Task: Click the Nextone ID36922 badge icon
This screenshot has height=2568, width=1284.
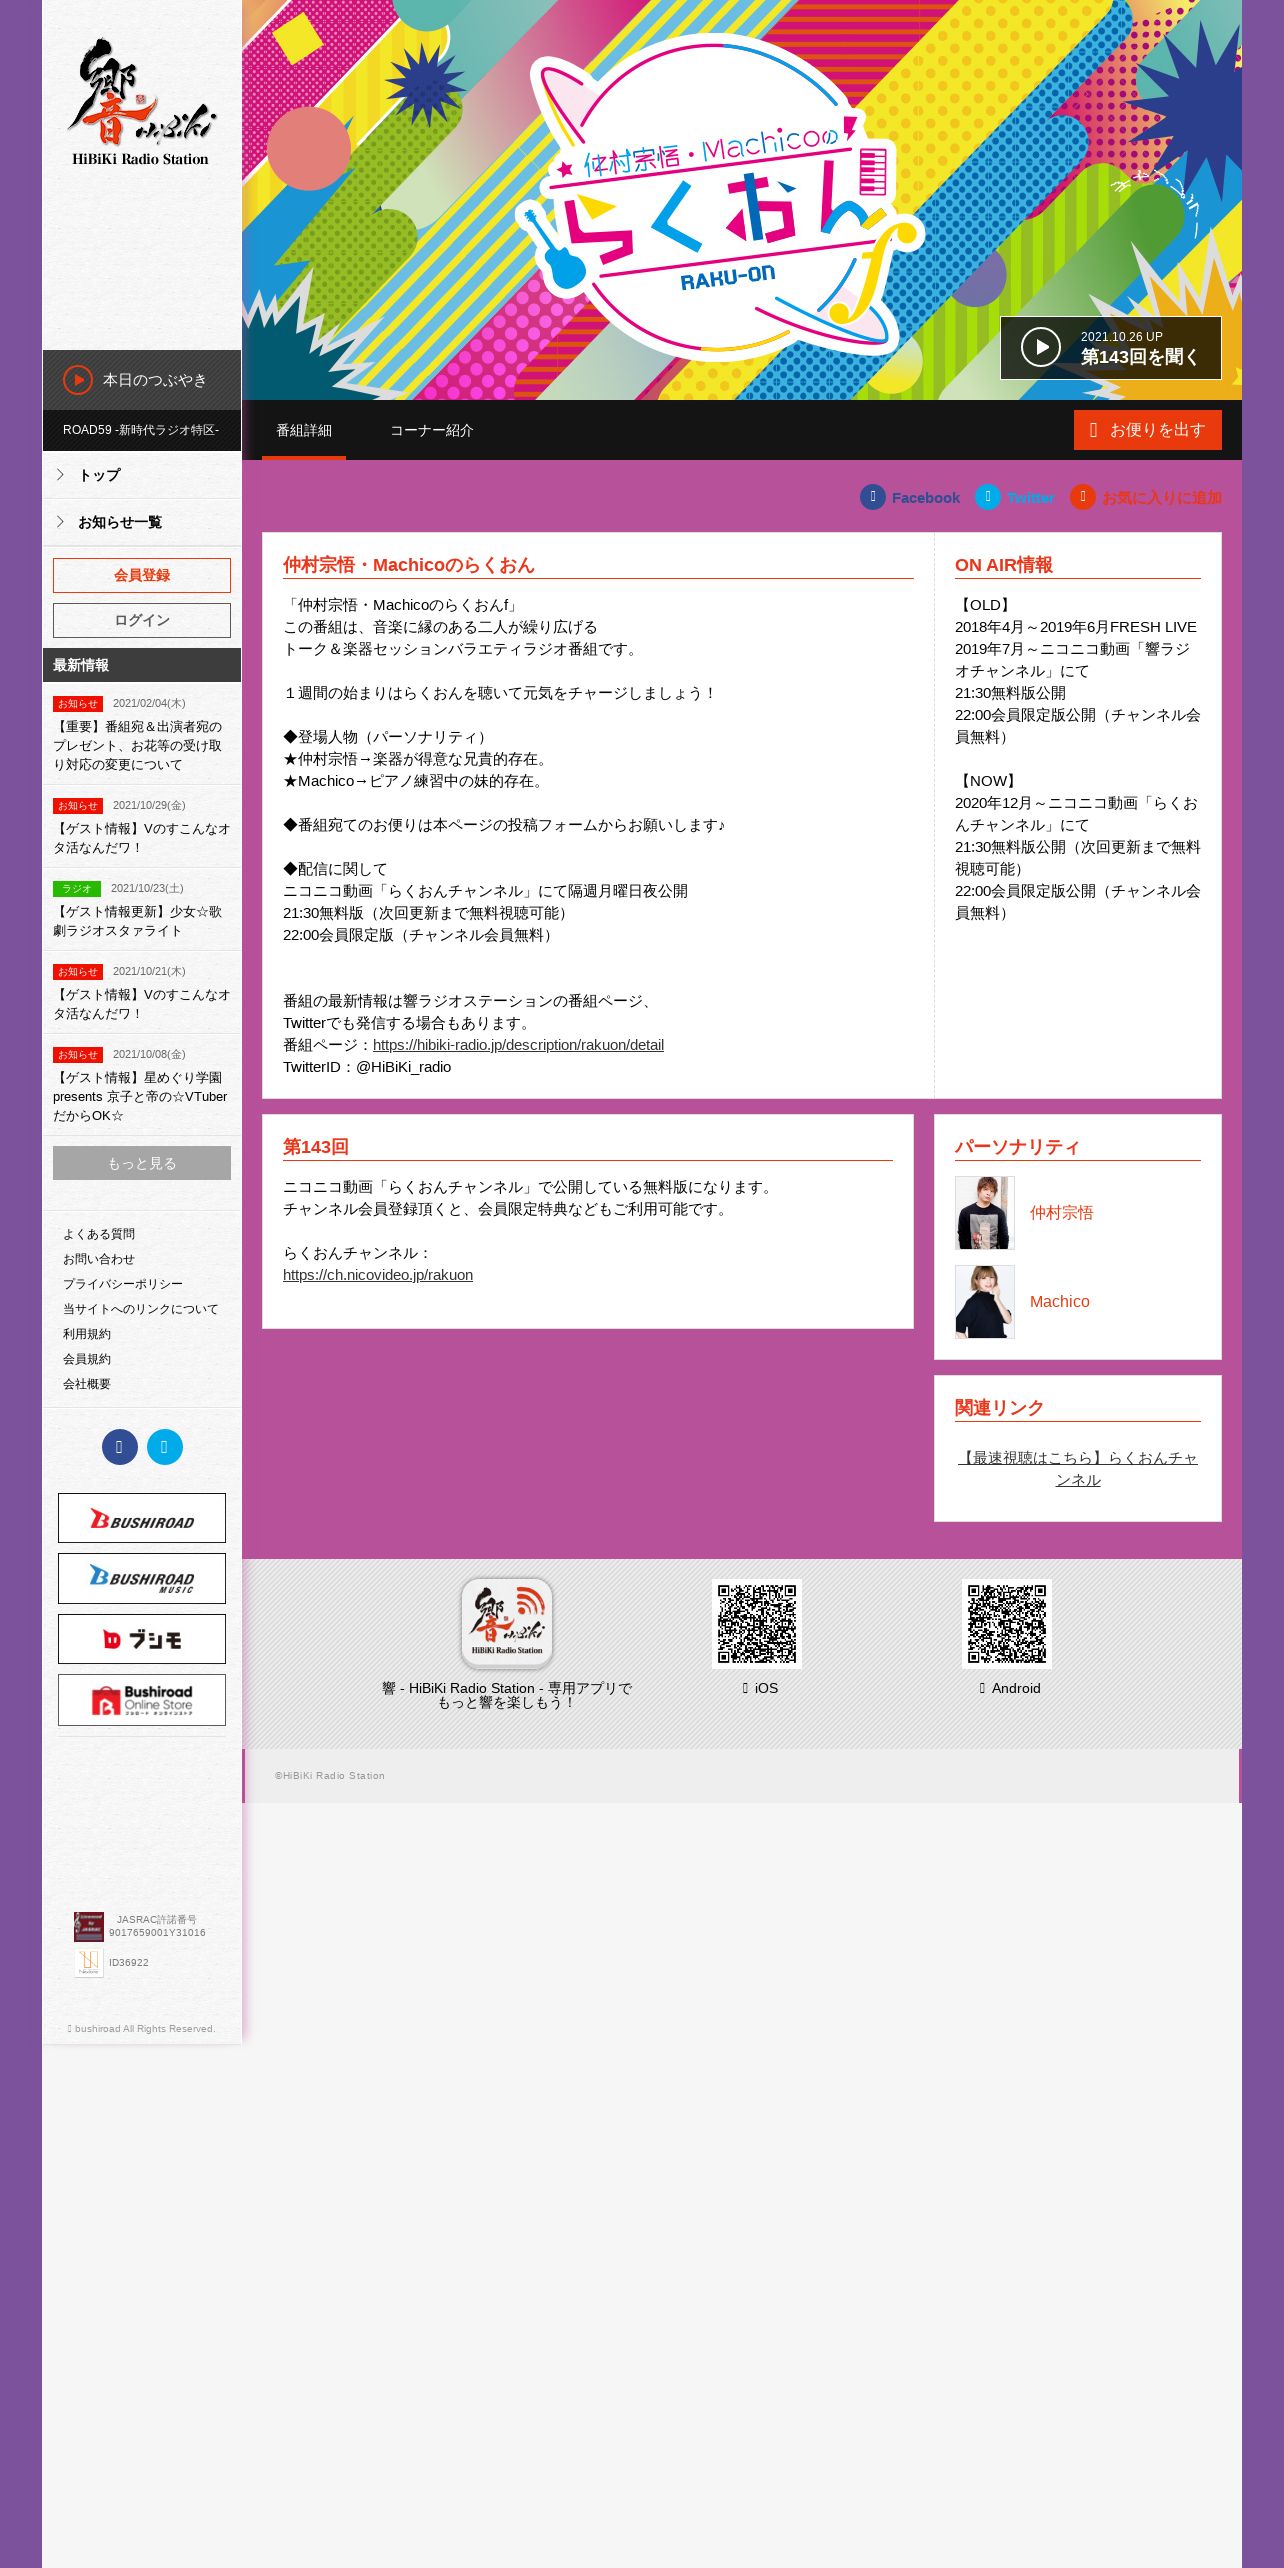Action: [89, 1962]
